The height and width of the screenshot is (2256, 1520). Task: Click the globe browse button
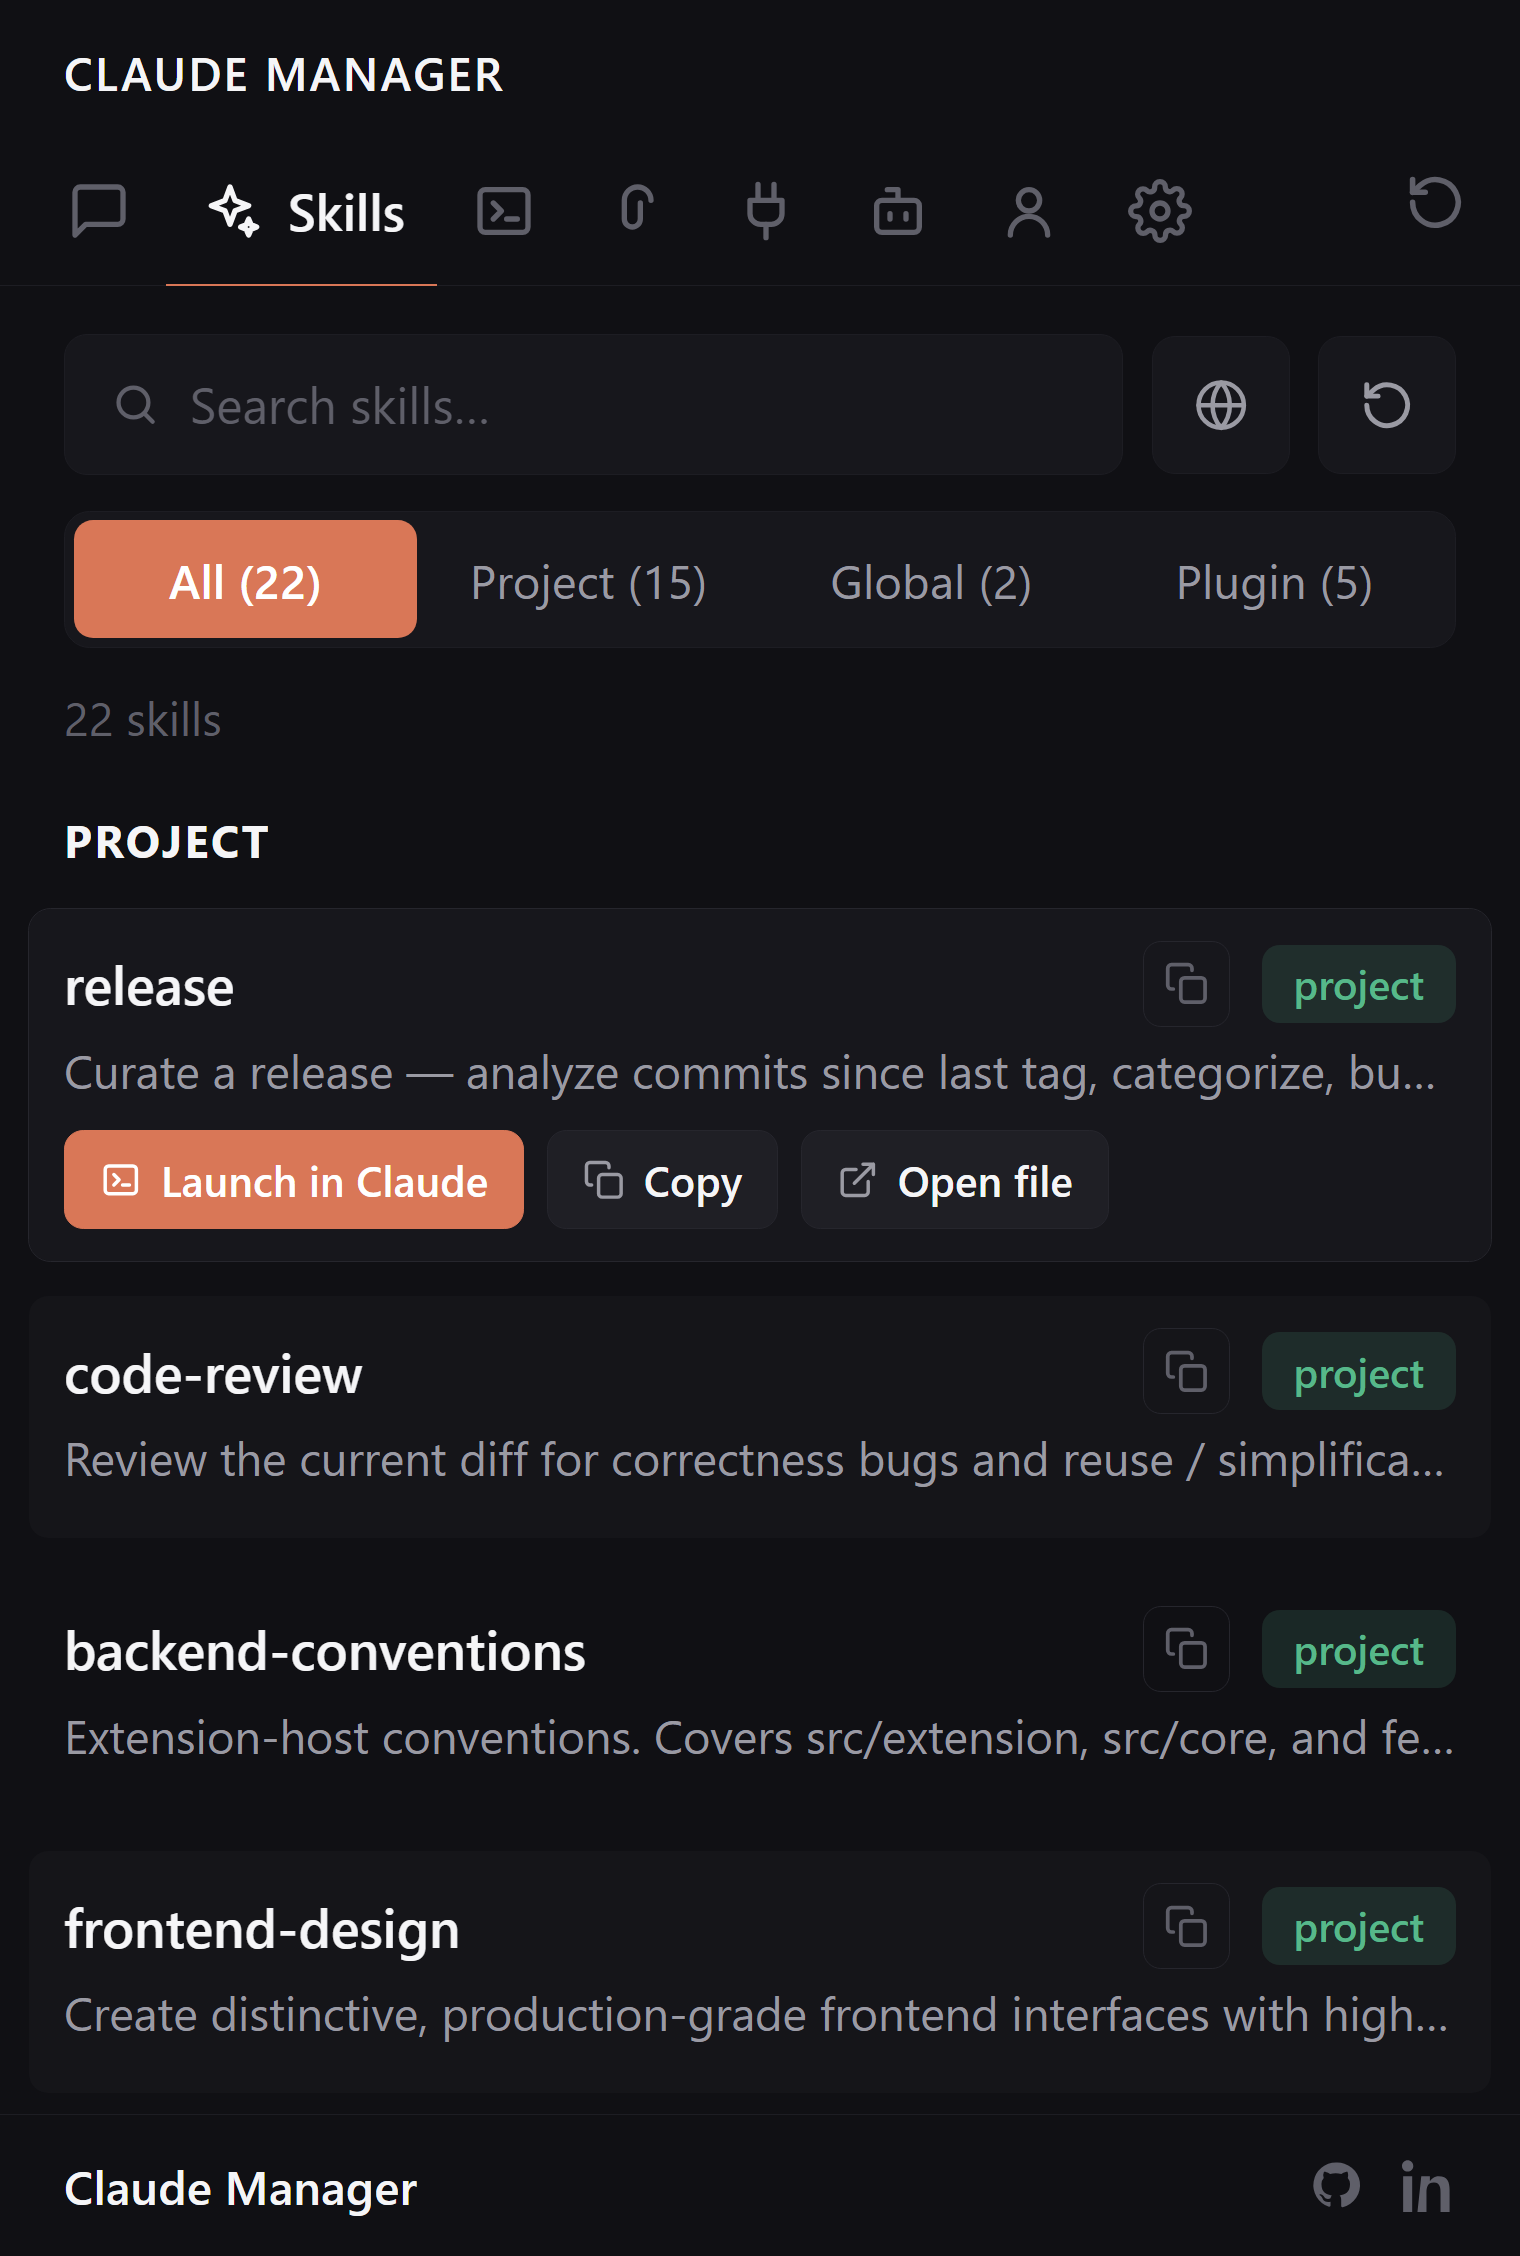point(1221,406)
